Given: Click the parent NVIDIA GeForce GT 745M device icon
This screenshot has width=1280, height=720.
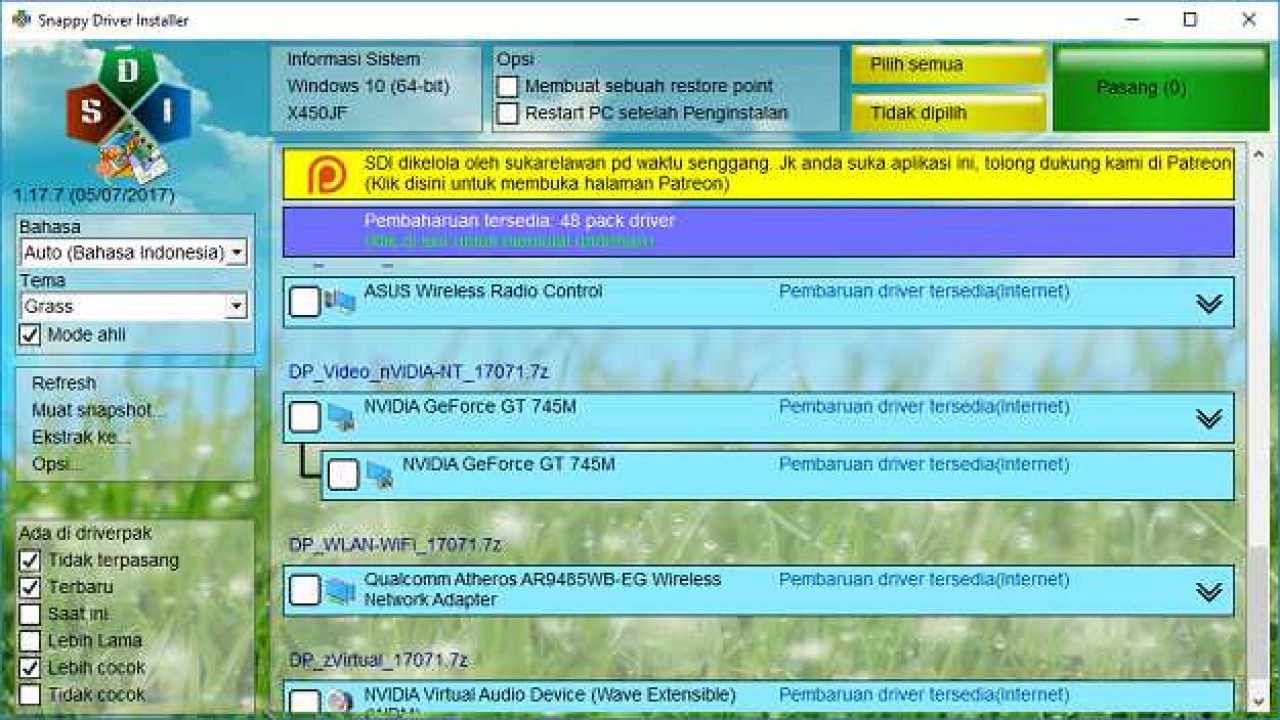Looking at the screenshot, I should pyautogui.click(x=340, y=417).
